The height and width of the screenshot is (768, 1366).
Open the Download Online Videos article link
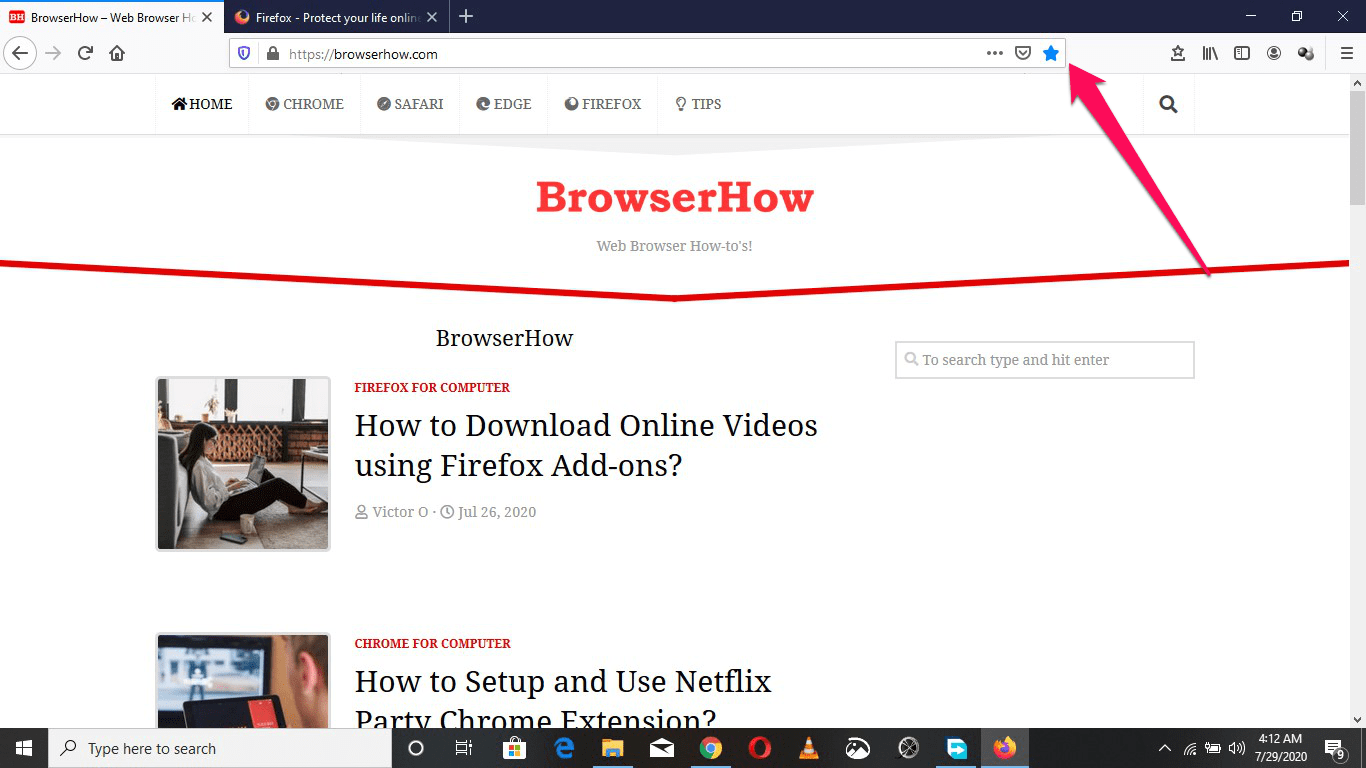[x=586, y=445]
